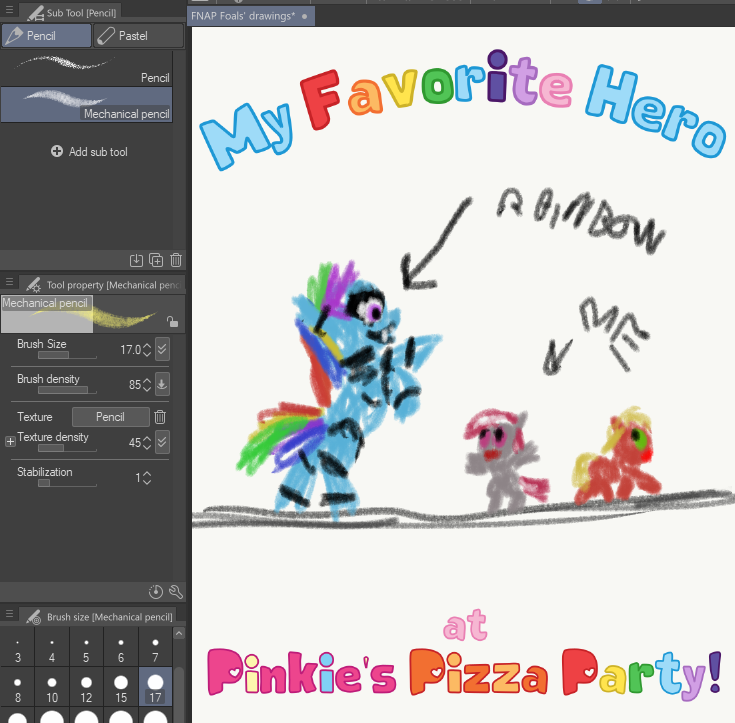Screen dimensions: 735x723
Task: Select brush size preset 6
Action: point(121,649)
